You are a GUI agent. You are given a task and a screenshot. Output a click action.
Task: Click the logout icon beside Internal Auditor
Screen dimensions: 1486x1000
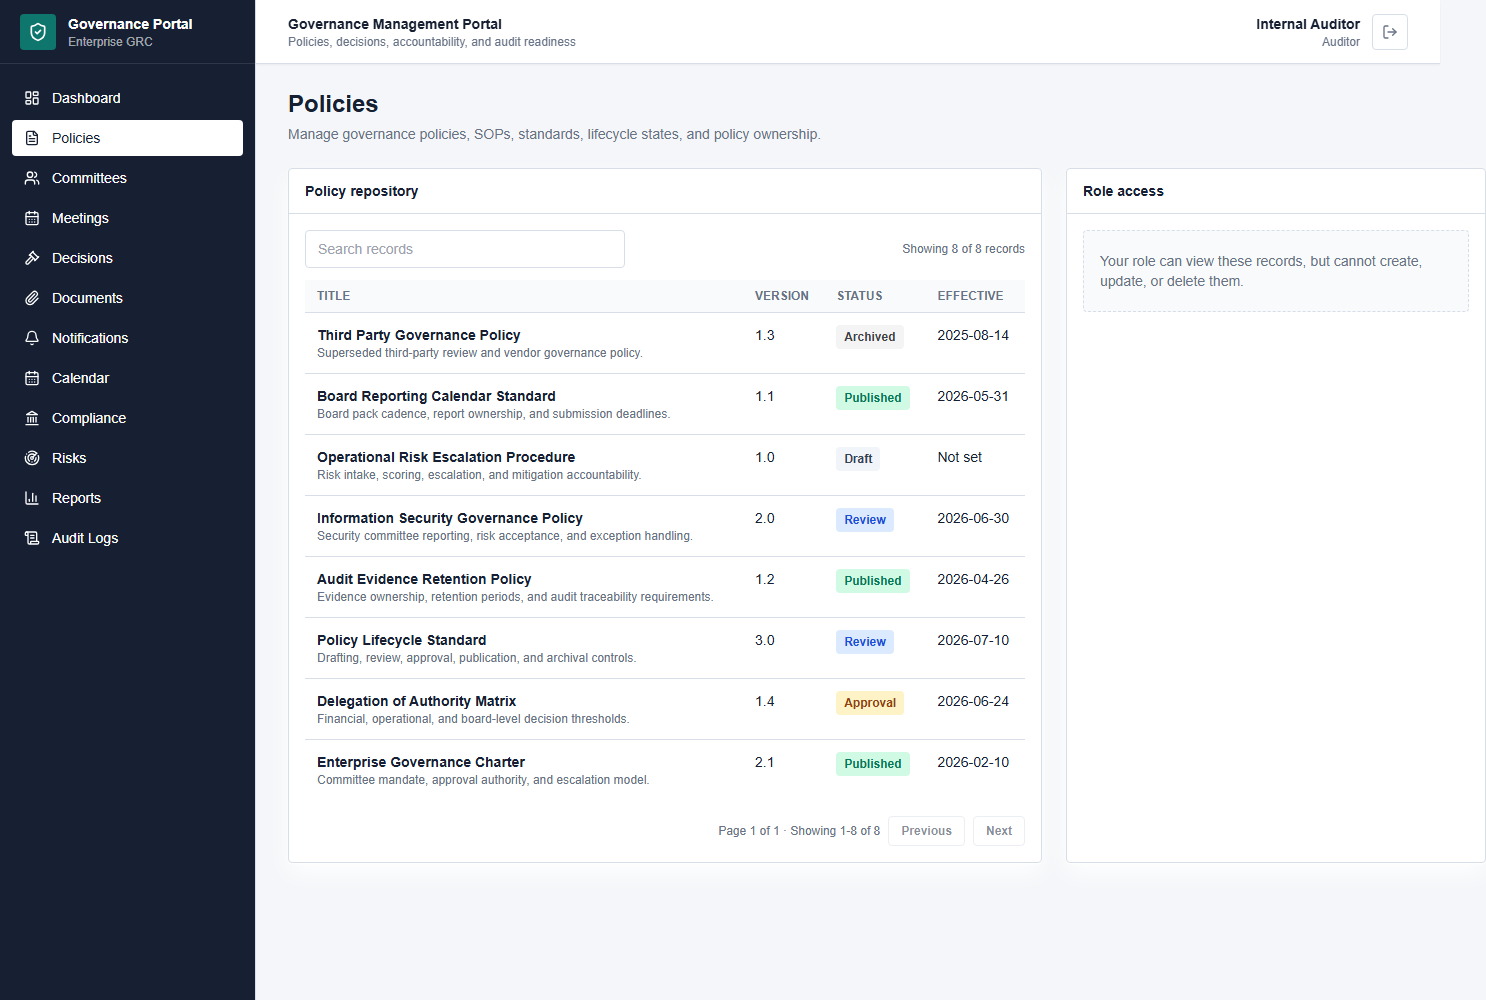[x=1390, y=32]
